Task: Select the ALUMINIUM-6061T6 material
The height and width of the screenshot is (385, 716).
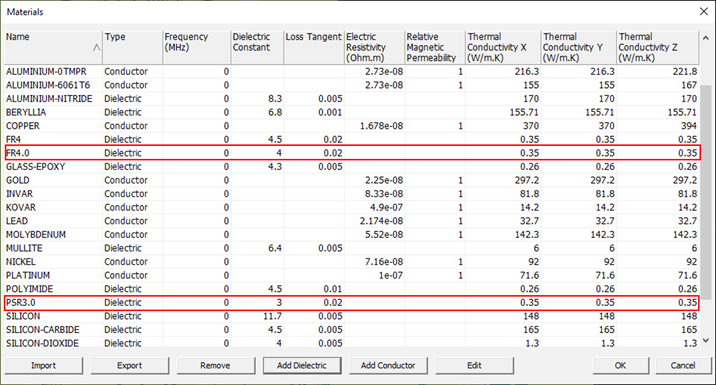Action: (x=352, y=85)
